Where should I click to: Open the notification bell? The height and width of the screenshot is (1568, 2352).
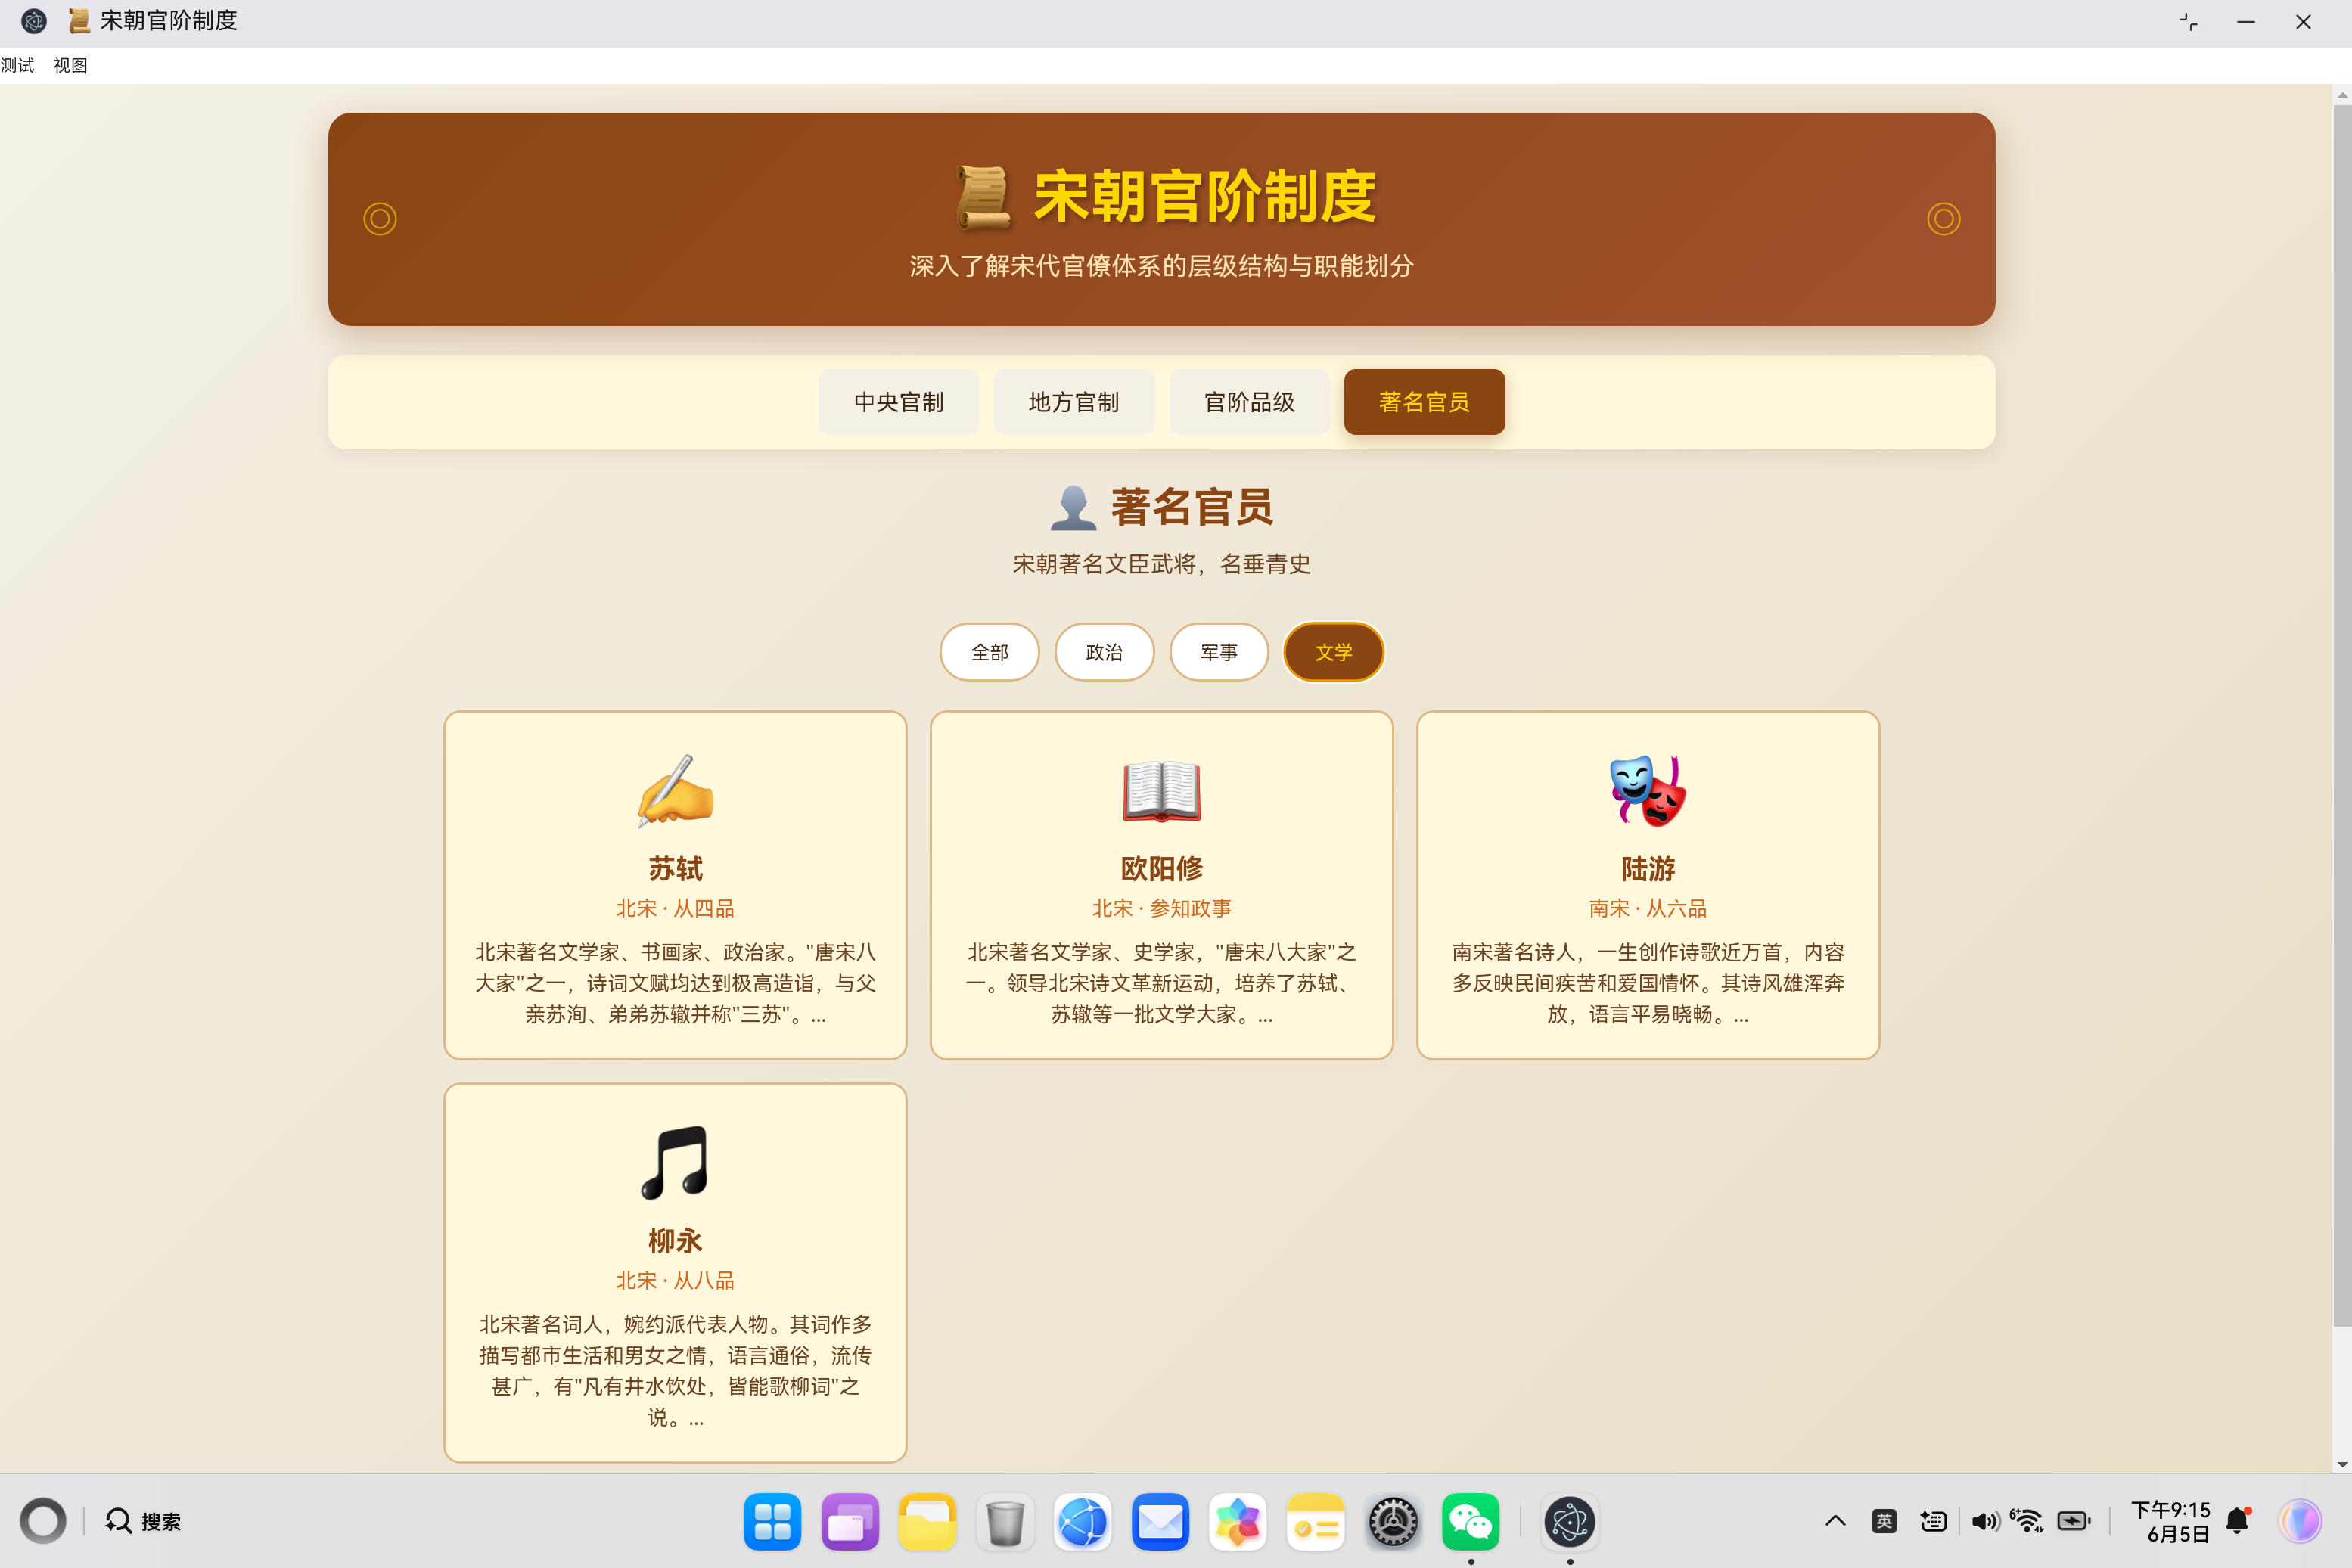2238,1521
